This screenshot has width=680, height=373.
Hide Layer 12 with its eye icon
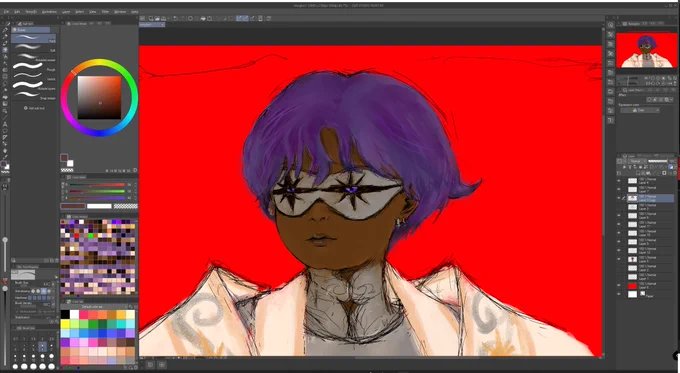tap(618, 250)
